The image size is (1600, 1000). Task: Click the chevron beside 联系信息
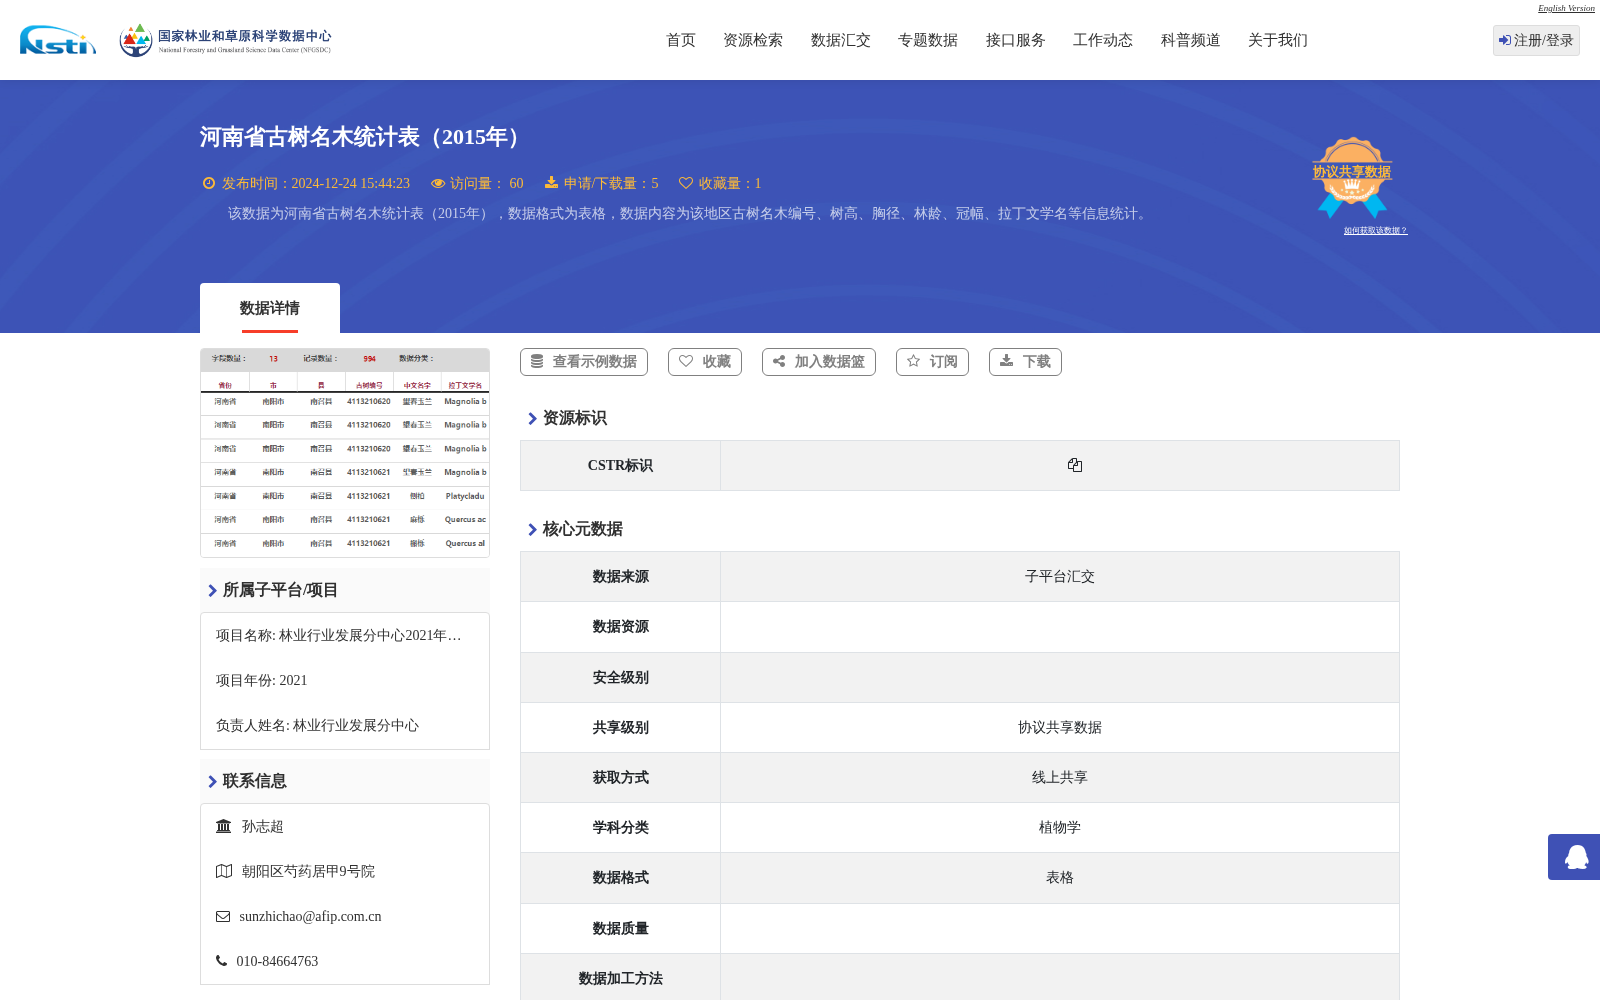pos(212,781)
